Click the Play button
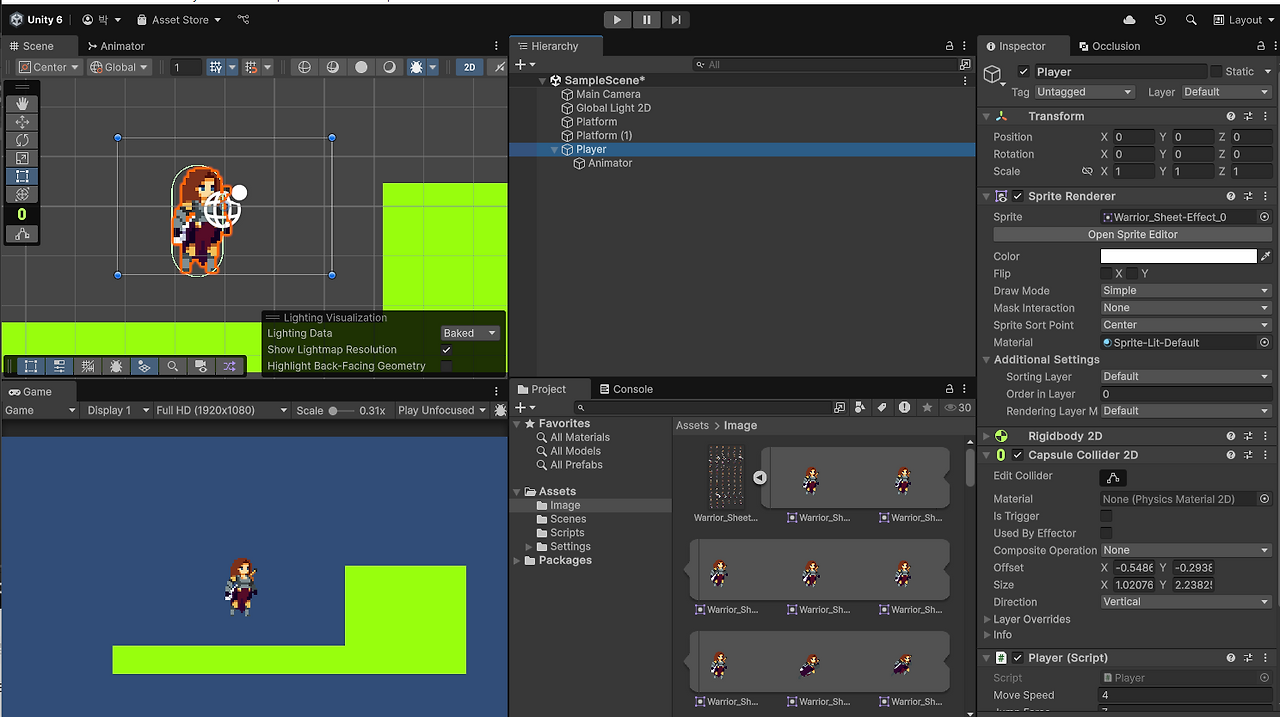 618,19
